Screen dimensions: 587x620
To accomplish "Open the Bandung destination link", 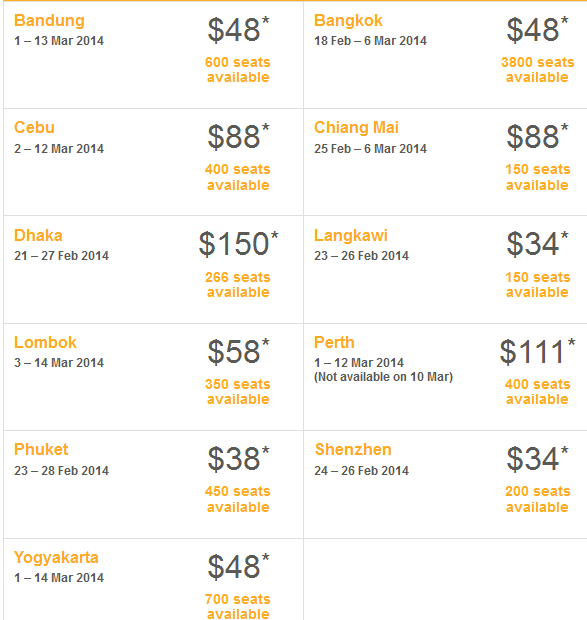I will (x=49, y=21).
